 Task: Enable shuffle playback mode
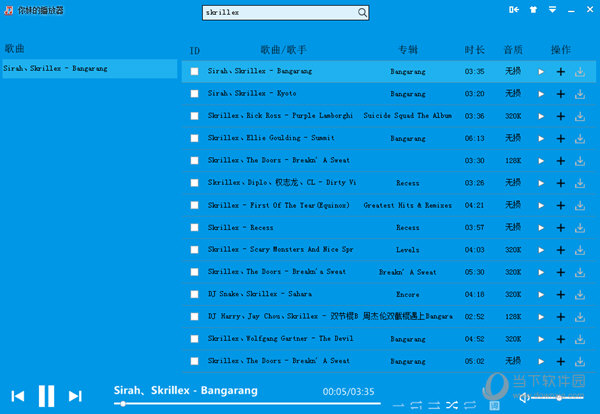pos(452,405)
